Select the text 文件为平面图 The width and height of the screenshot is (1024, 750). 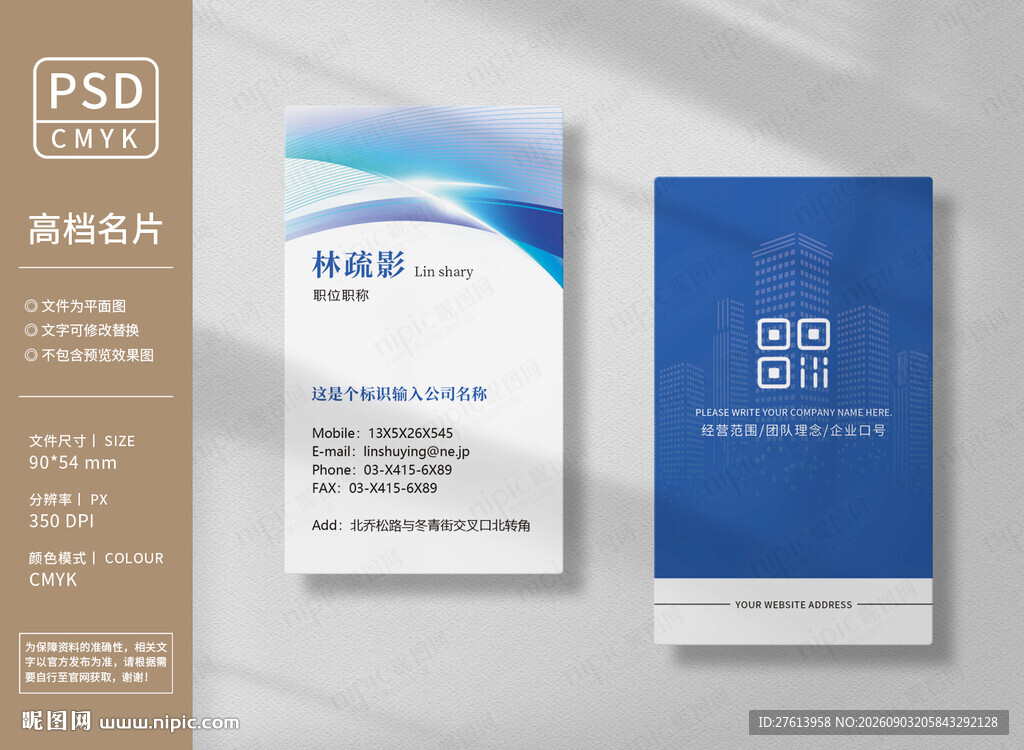click(x=84, y=306)
